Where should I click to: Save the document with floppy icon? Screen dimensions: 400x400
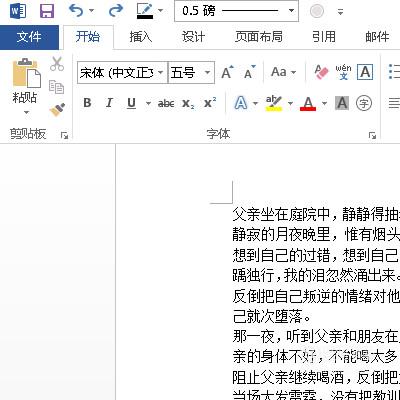[x=47, y=11]
